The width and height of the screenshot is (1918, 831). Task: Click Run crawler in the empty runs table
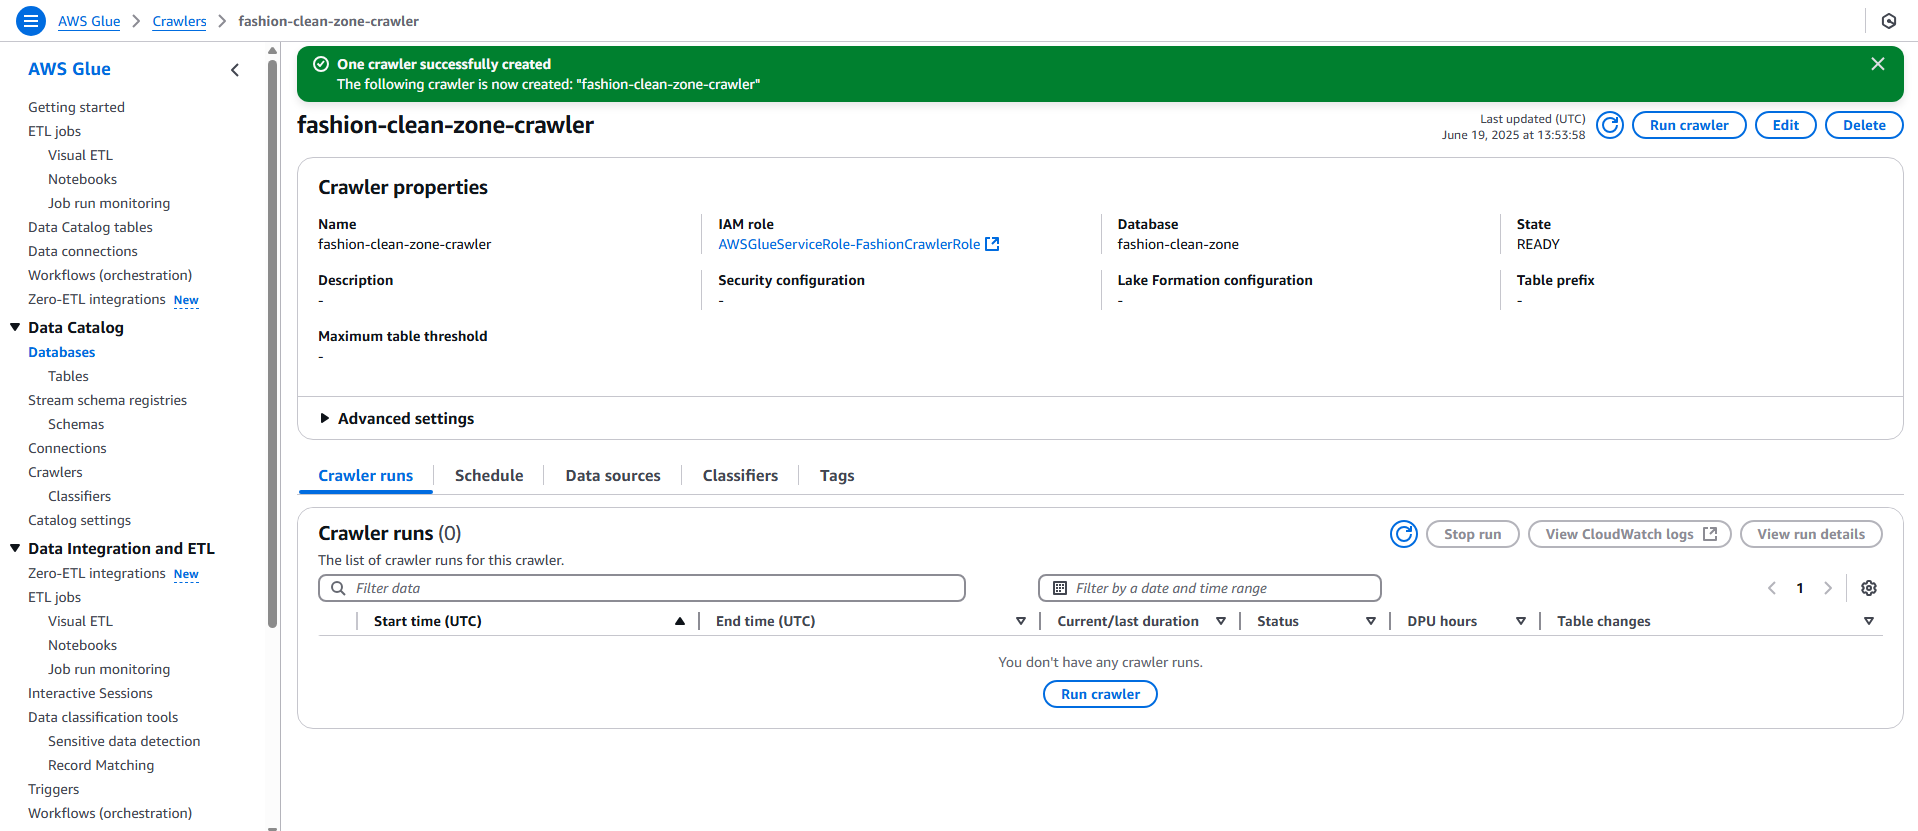click(x=1100, y=694)
